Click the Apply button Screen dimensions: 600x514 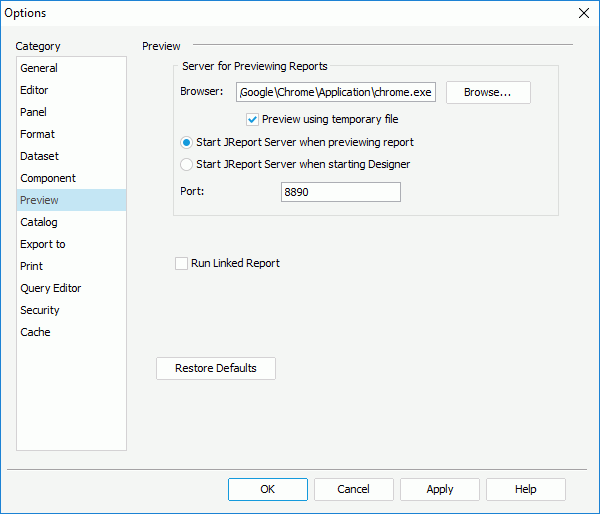pyautogui.click(x=440, y=489)
